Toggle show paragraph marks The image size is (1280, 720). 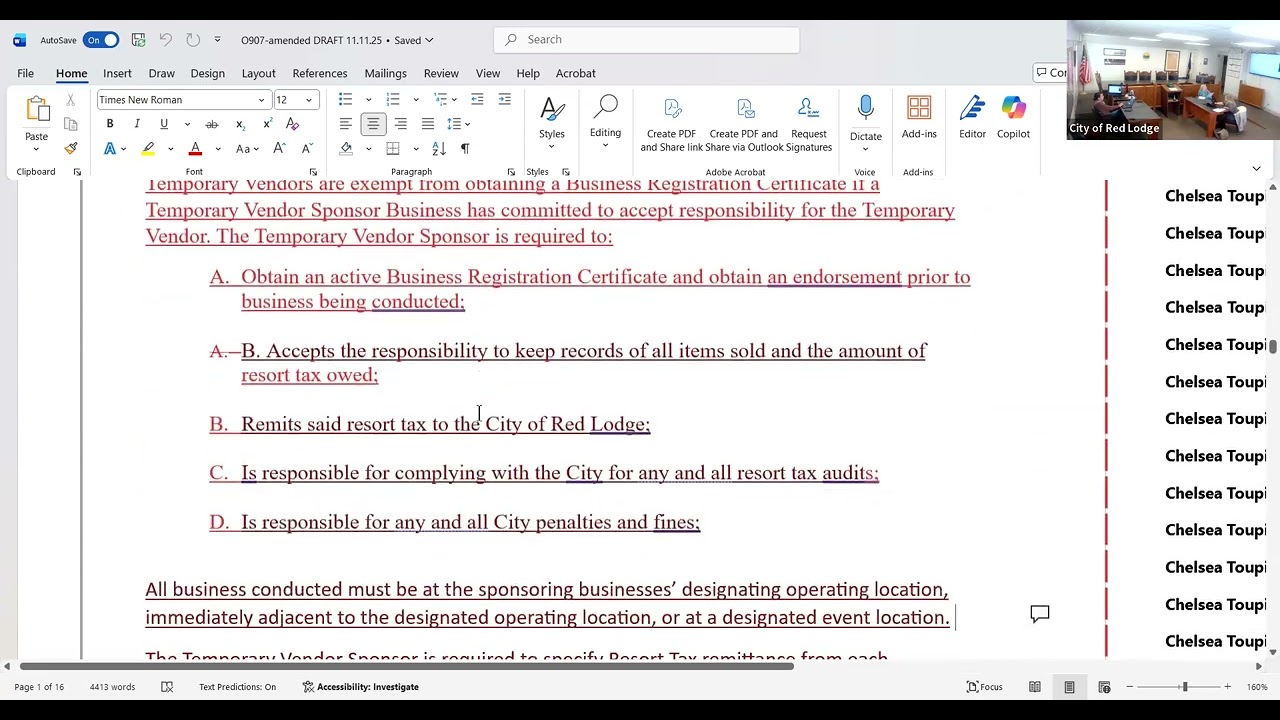[x=465, y=148]
